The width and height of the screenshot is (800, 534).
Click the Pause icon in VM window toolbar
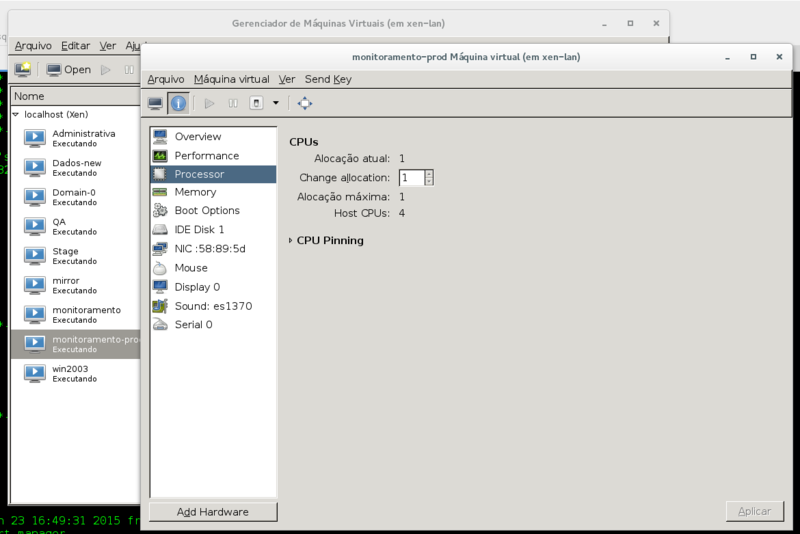tap(233, 104)
